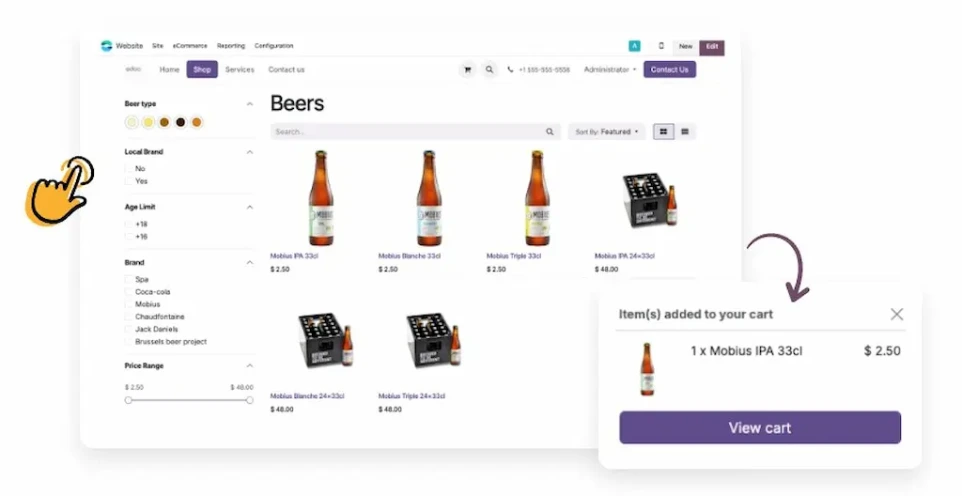Check the Mobius brand checkbox
The width and height of the screenshot is (962, 496).
click(129, 304)
